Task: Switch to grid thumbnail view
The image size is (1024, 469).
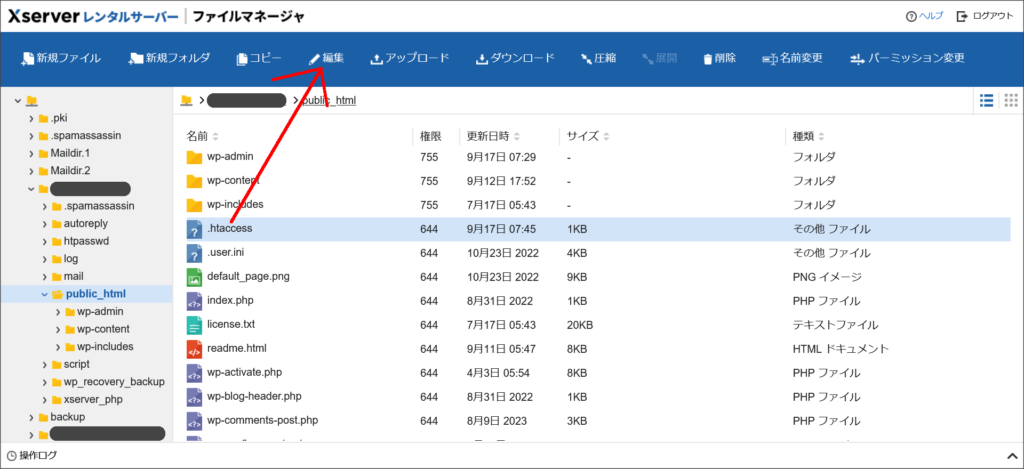Action: pos(1010,100)
